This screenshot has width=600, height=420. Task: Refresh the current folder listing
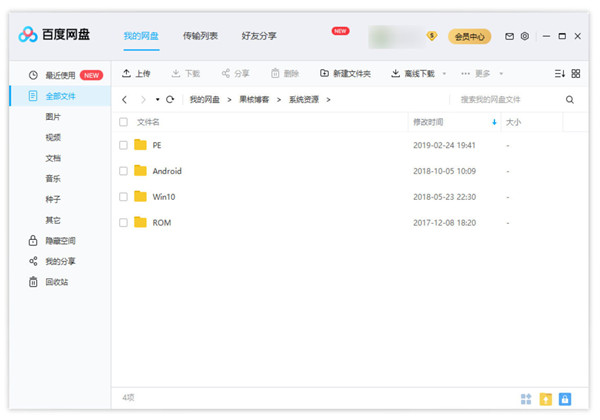(170, 100)
